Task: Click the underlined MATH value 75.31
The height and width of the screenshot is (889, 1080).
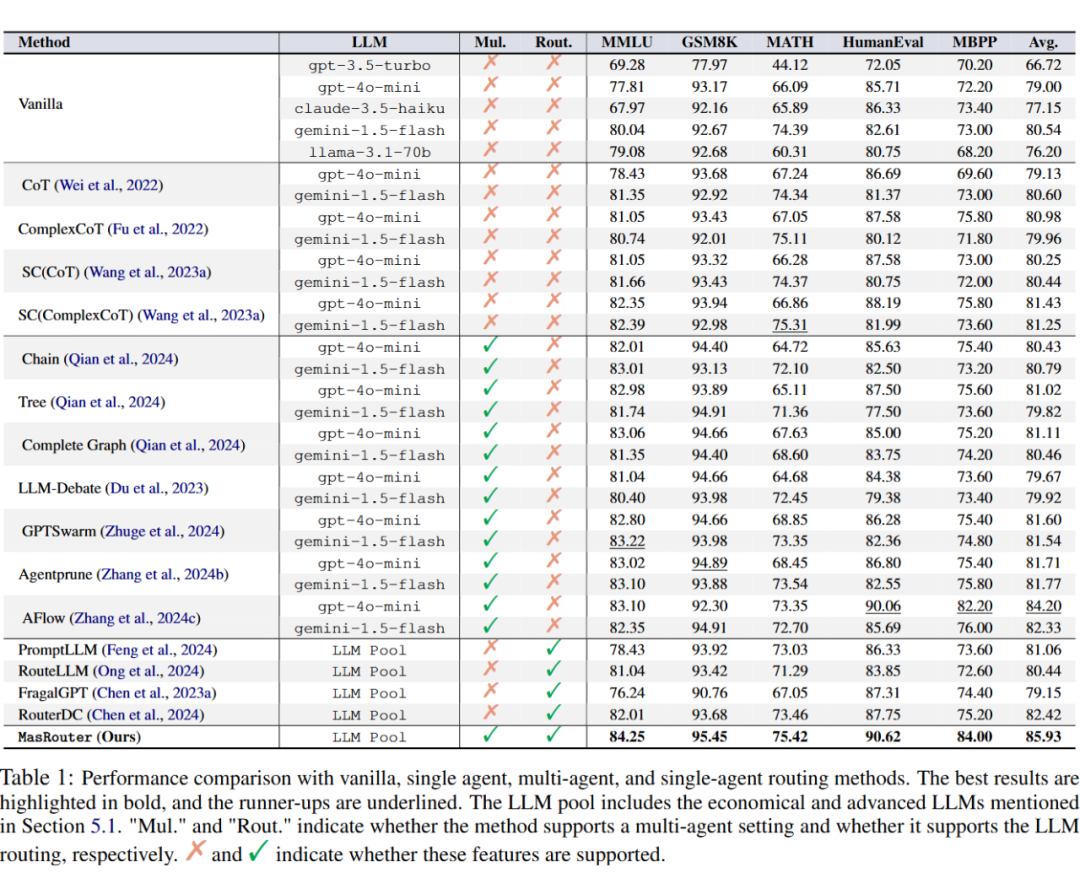Action: tap(790, 324)
